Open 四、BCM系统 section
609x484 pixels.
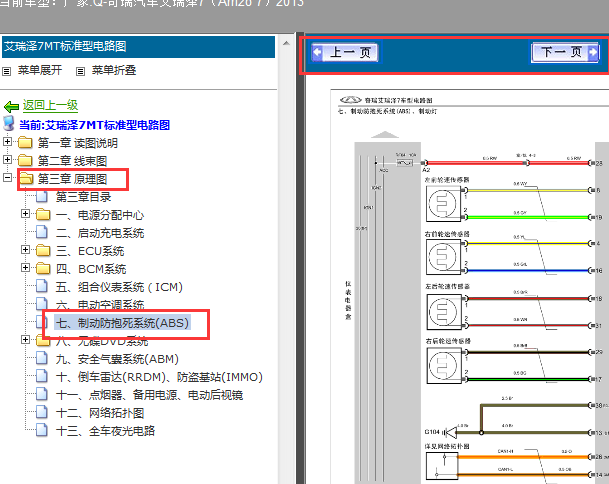(x=91, y=269)
